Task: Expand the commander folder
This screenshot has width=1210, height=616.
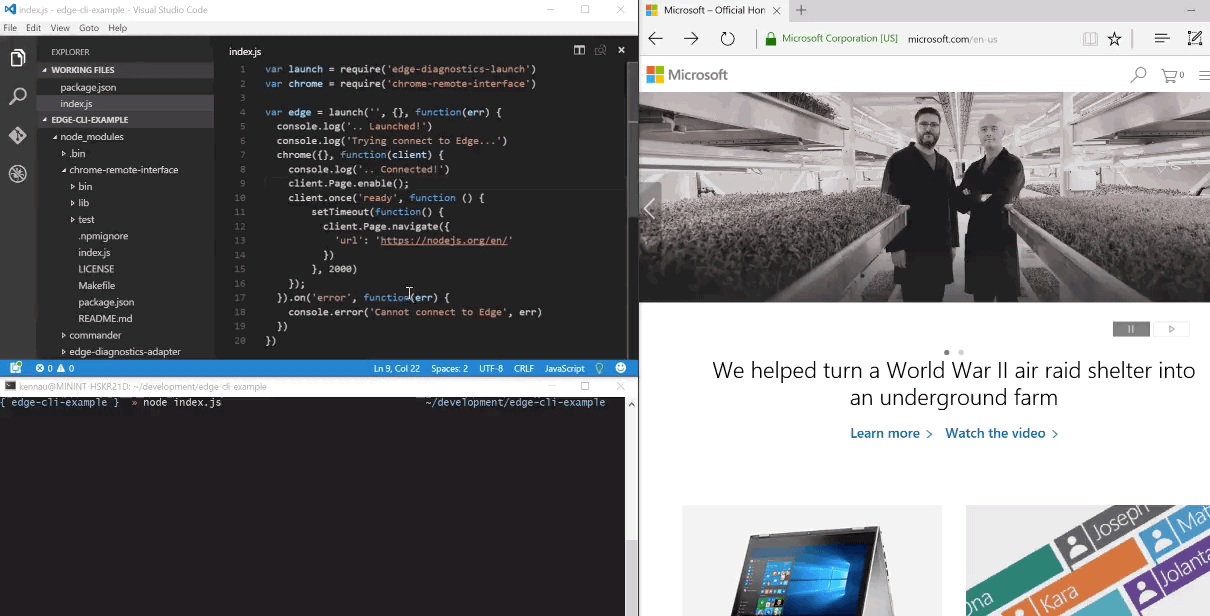Action: coord(95,335)
